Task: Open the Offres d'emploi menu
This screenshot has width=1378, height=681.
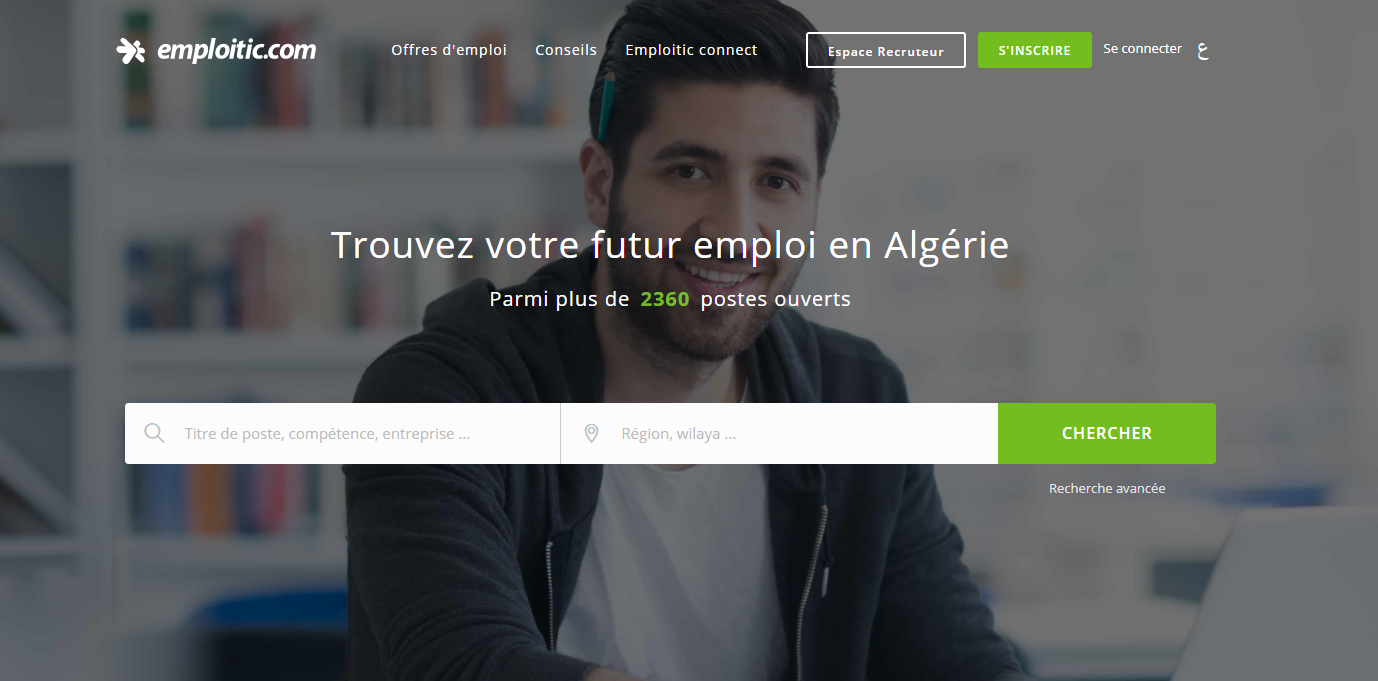Action: pyautogui.click(x=449, y=50)
